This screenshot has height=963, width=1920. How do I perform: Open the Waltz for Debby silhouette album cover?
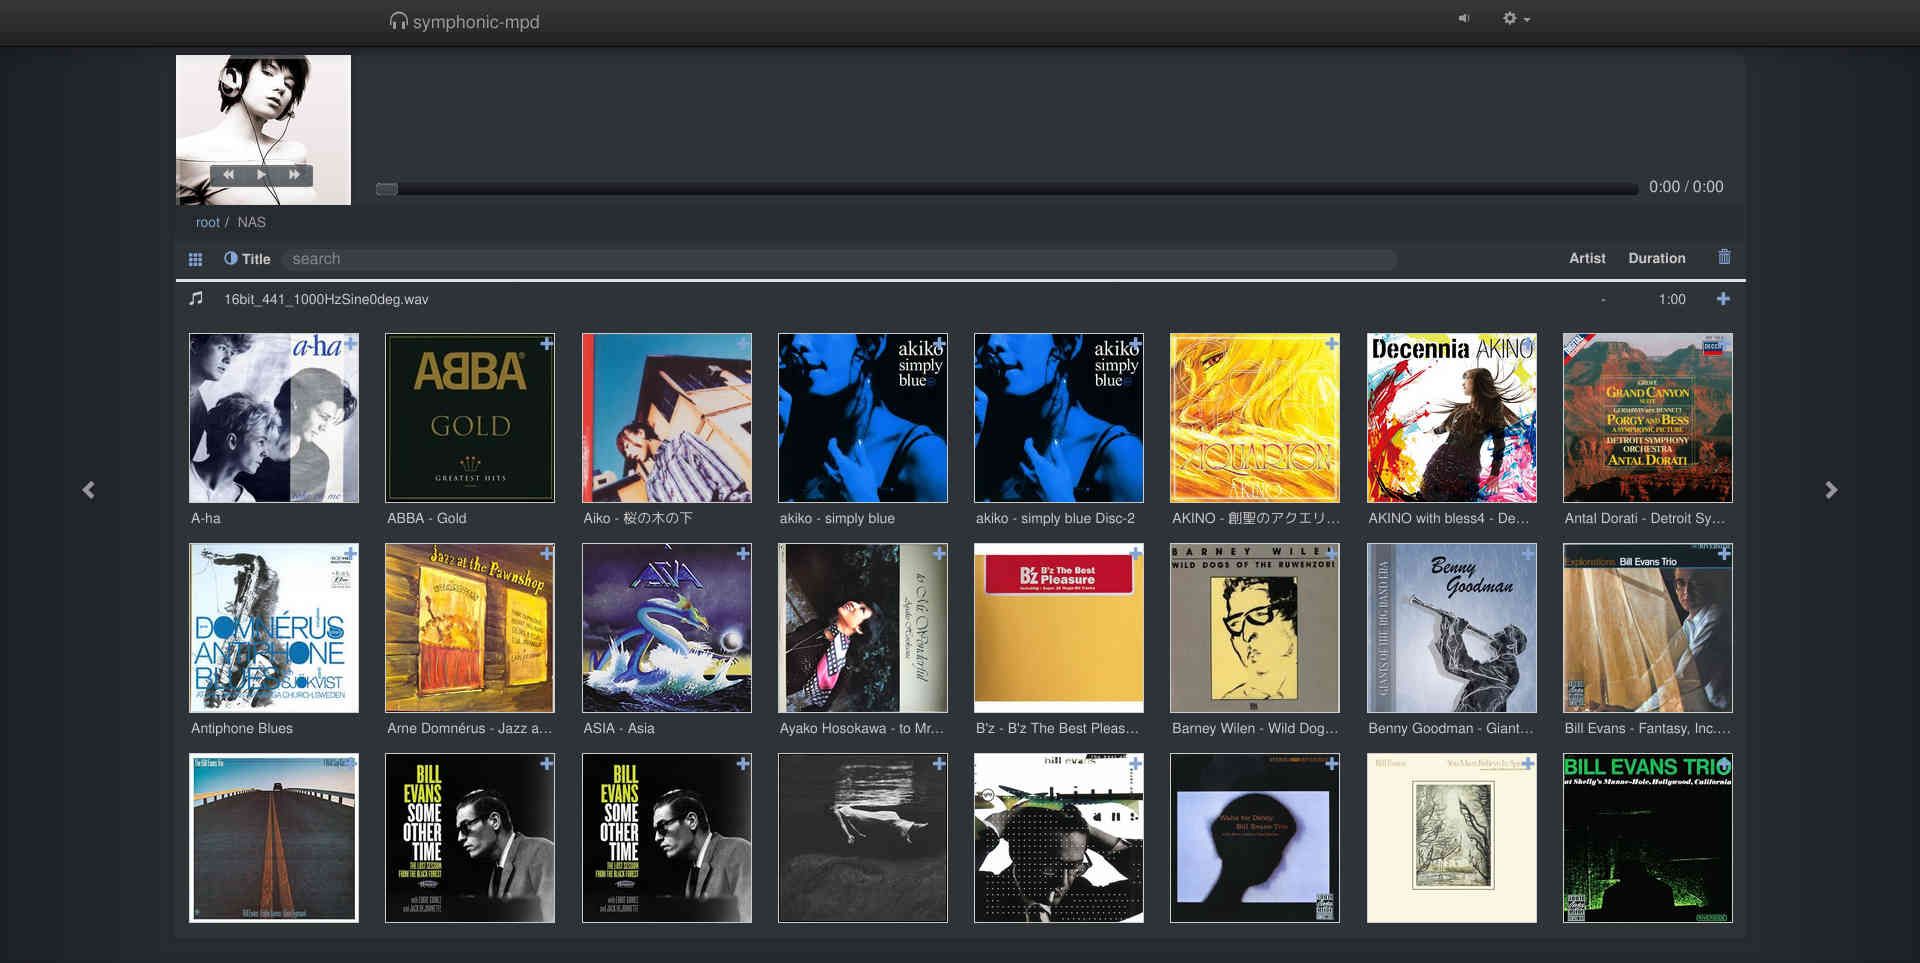[x=1255, y=838]
